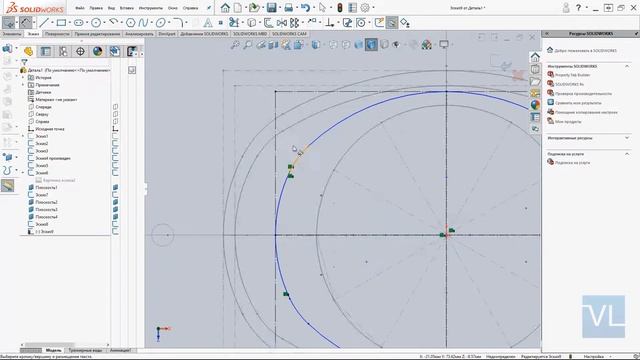Toggle visibility of Плоскость1 in display pane
Image resolution: width=640 pixels, height=360 pixels.
115,187
